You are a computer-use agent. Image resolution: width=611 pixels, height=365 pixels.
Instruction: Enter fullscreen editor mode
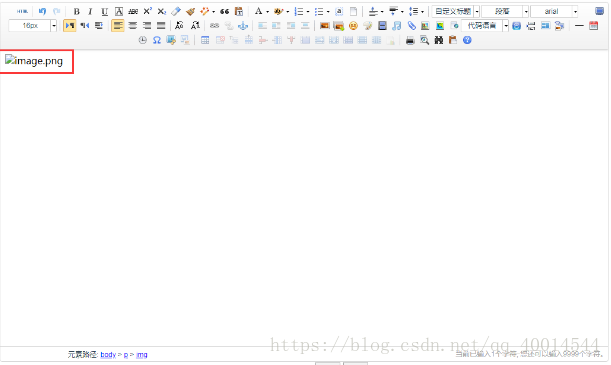(x=599, y=11)
